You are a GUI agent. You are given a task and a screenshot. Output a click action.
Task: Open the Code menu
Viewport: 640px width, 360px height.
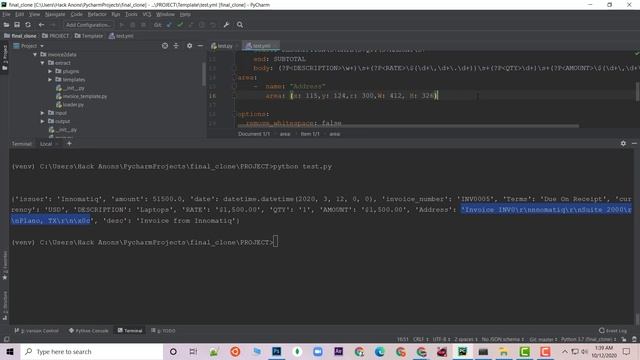76,14
